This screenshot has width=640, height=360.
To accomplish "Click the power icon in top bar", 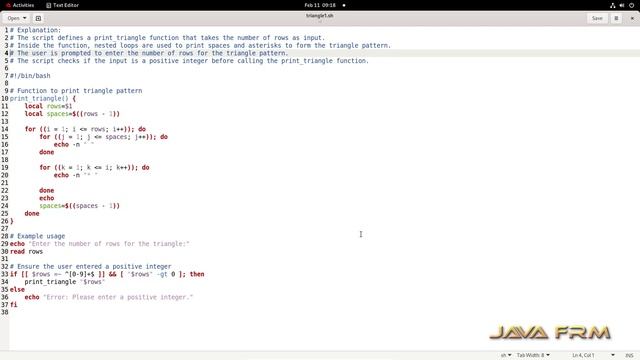I will tap(631, 5).
